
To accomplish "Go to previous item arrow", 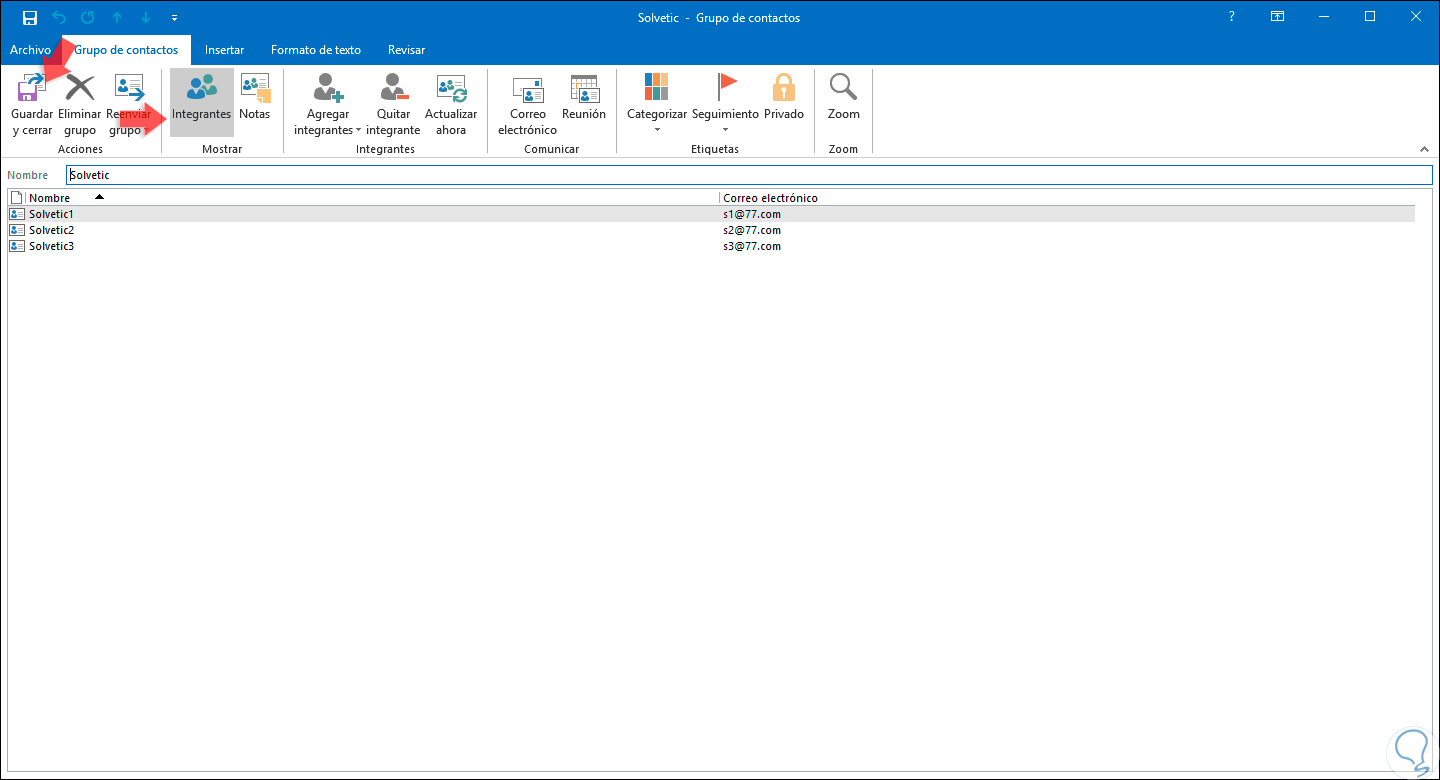I will click(x=117, y=18).
